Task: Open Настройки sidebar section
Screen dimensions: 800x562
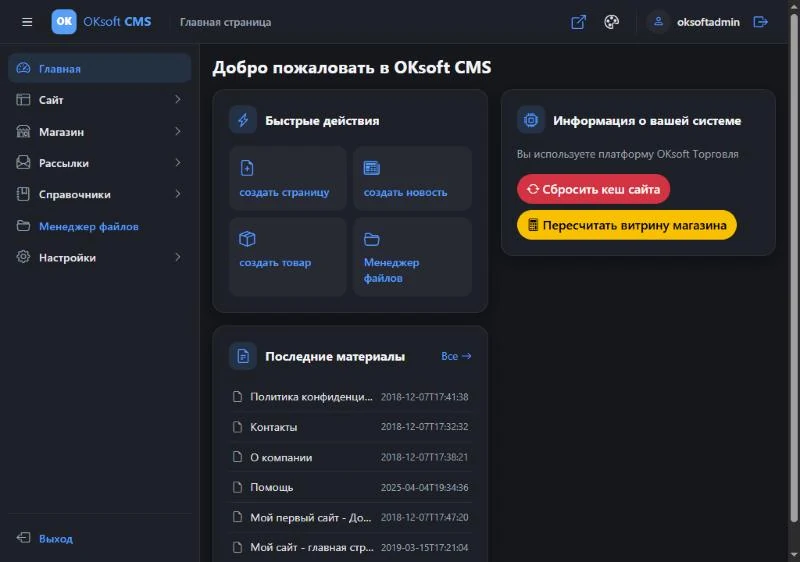Action: [x=99, y=258]
